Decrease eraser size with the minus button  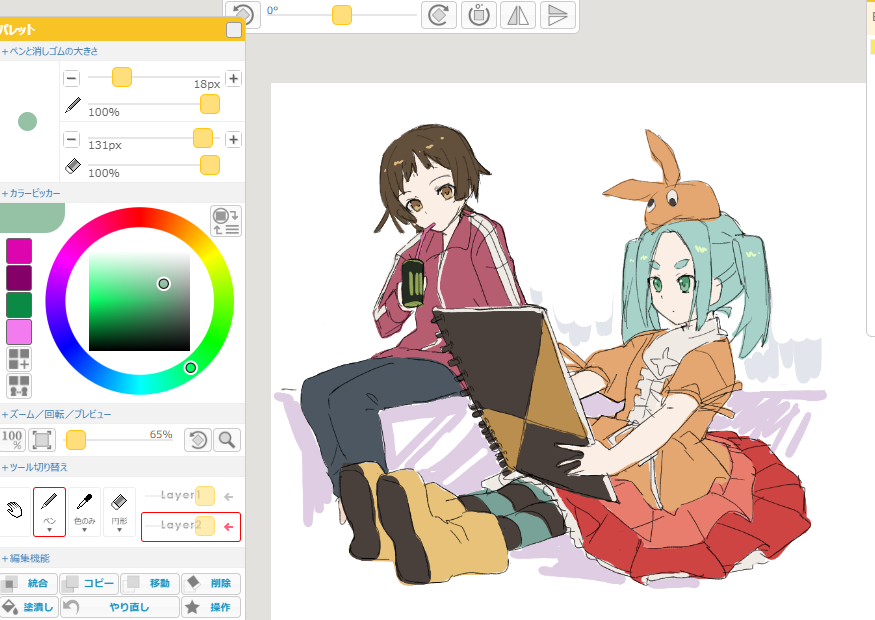coord(71,139)
